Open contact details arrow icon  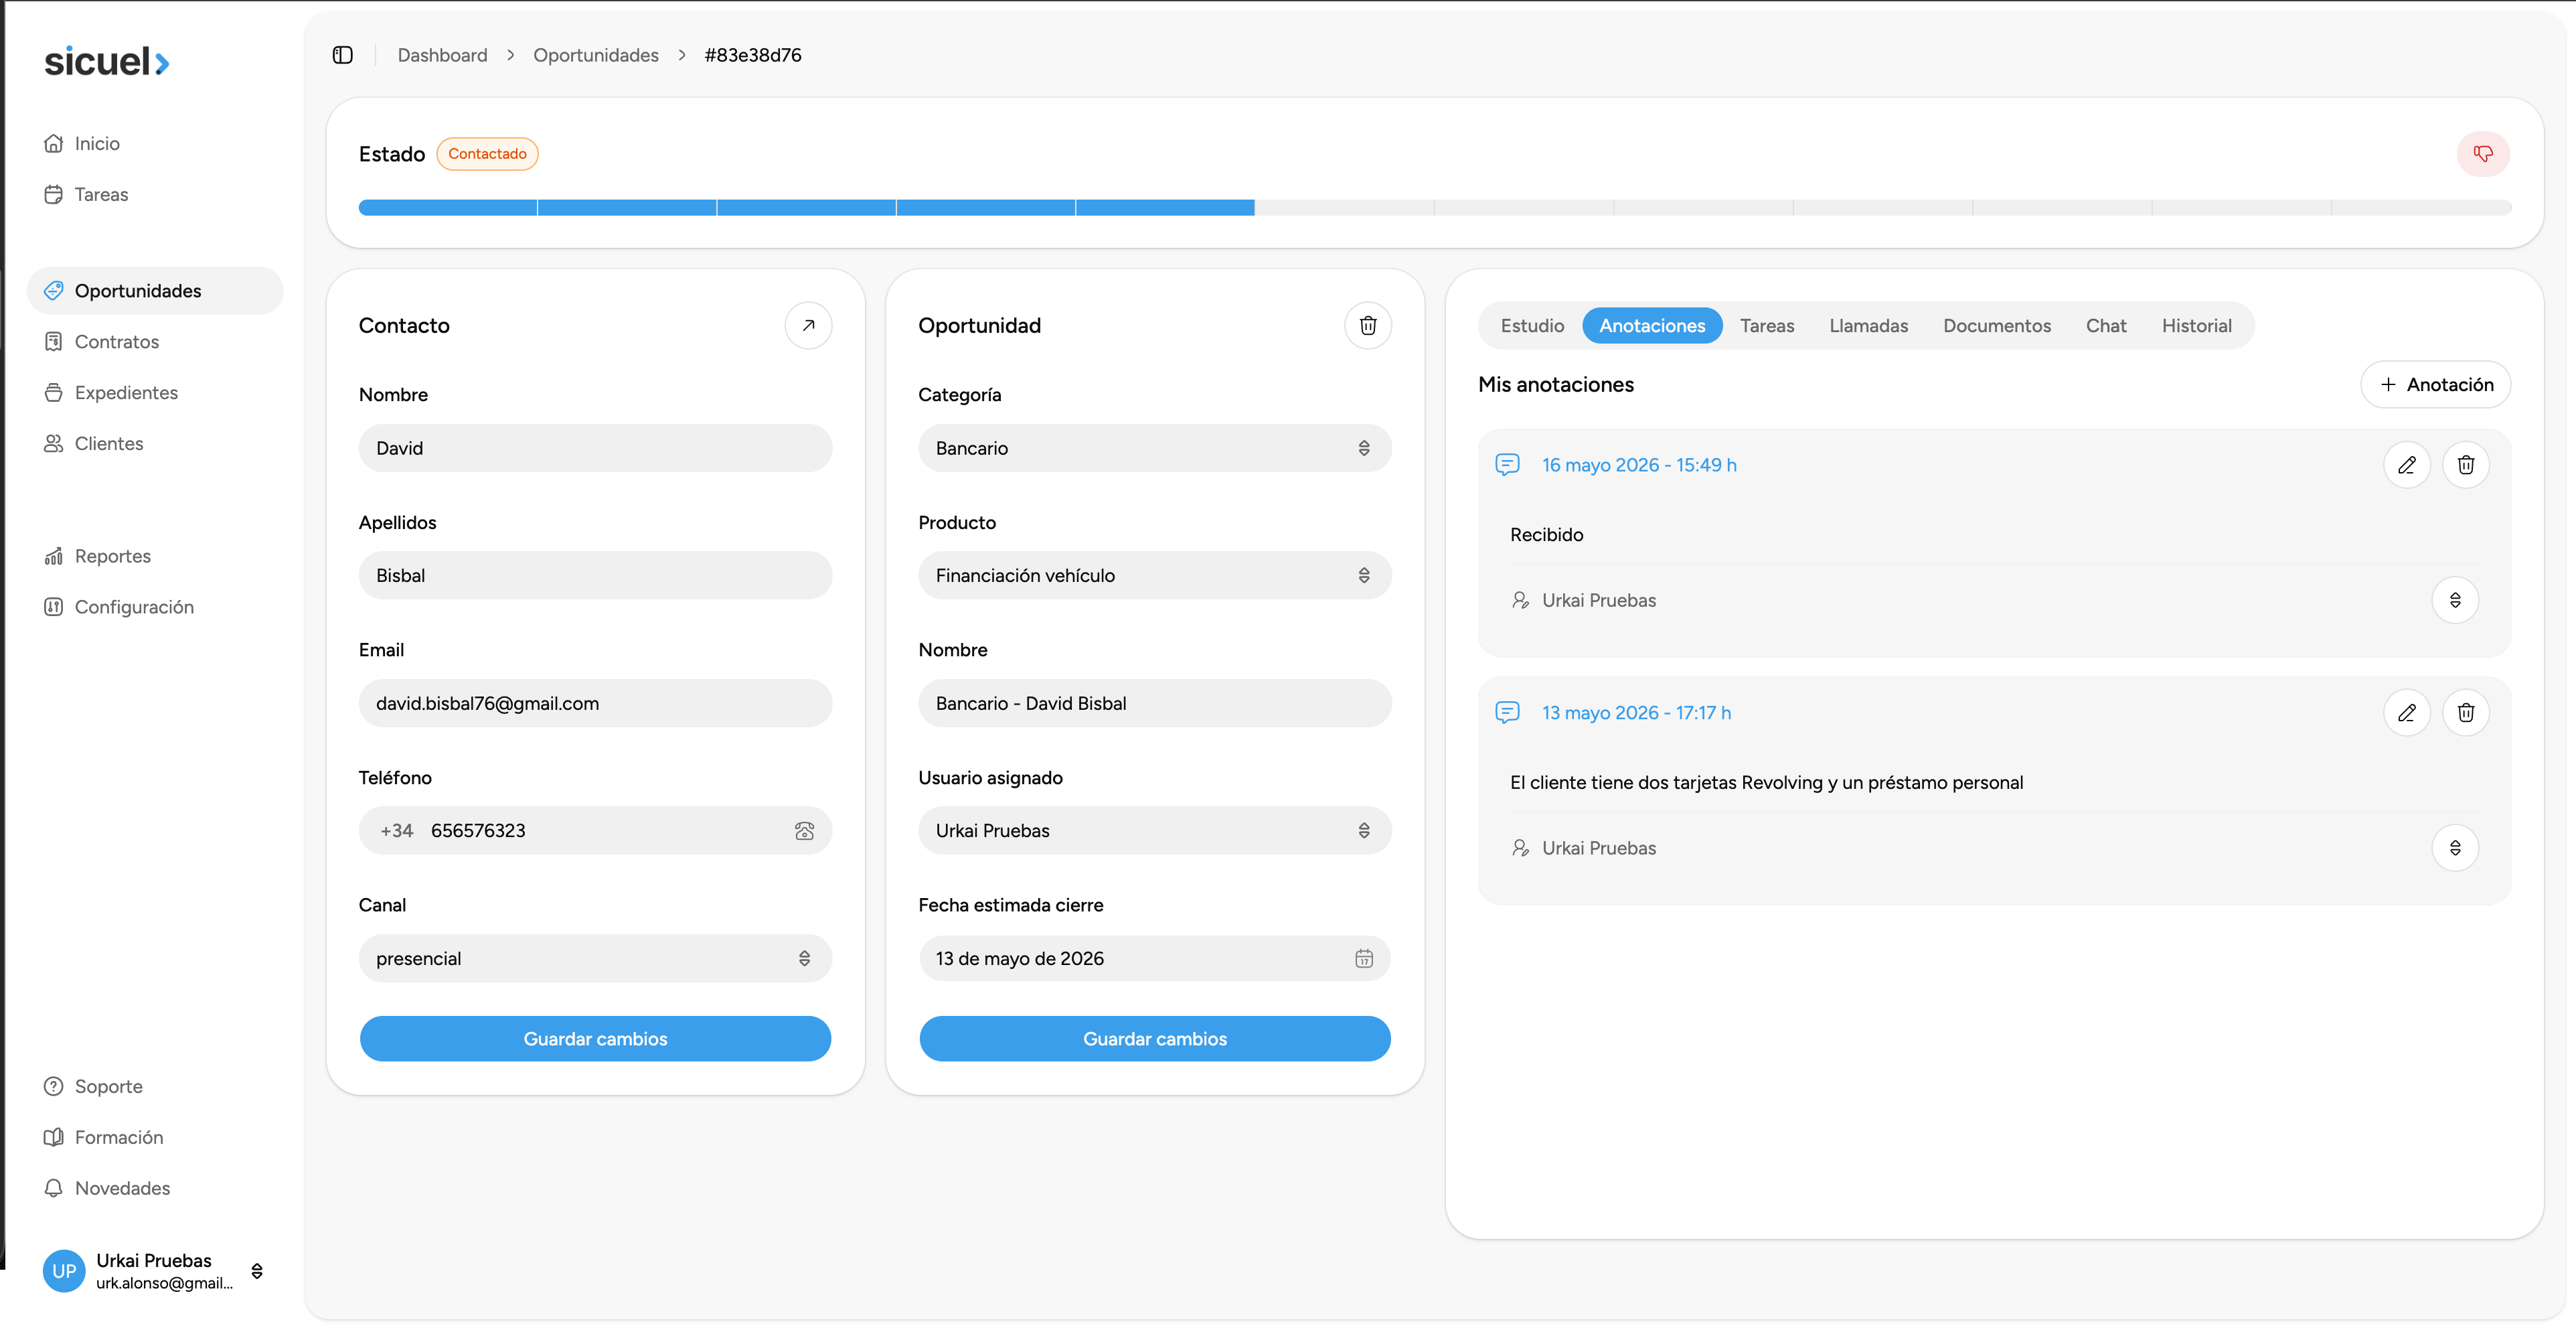tap(808, 325)
